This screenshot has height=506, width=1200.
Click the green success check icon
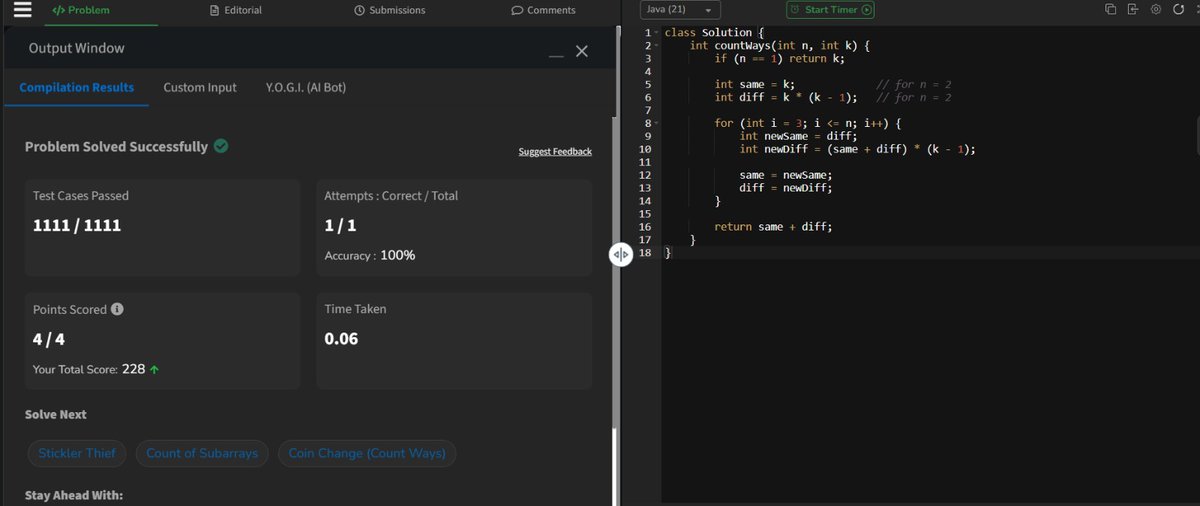pyautogui.click(x=221, y=146)
